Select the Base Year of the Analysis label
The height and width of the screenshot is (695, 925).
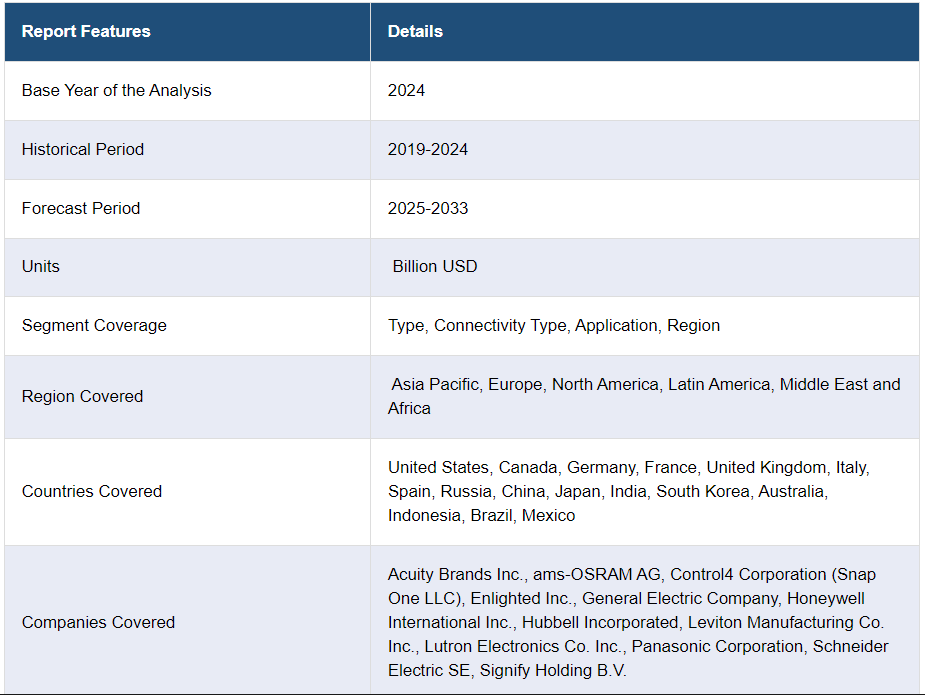tap(116, 90)
